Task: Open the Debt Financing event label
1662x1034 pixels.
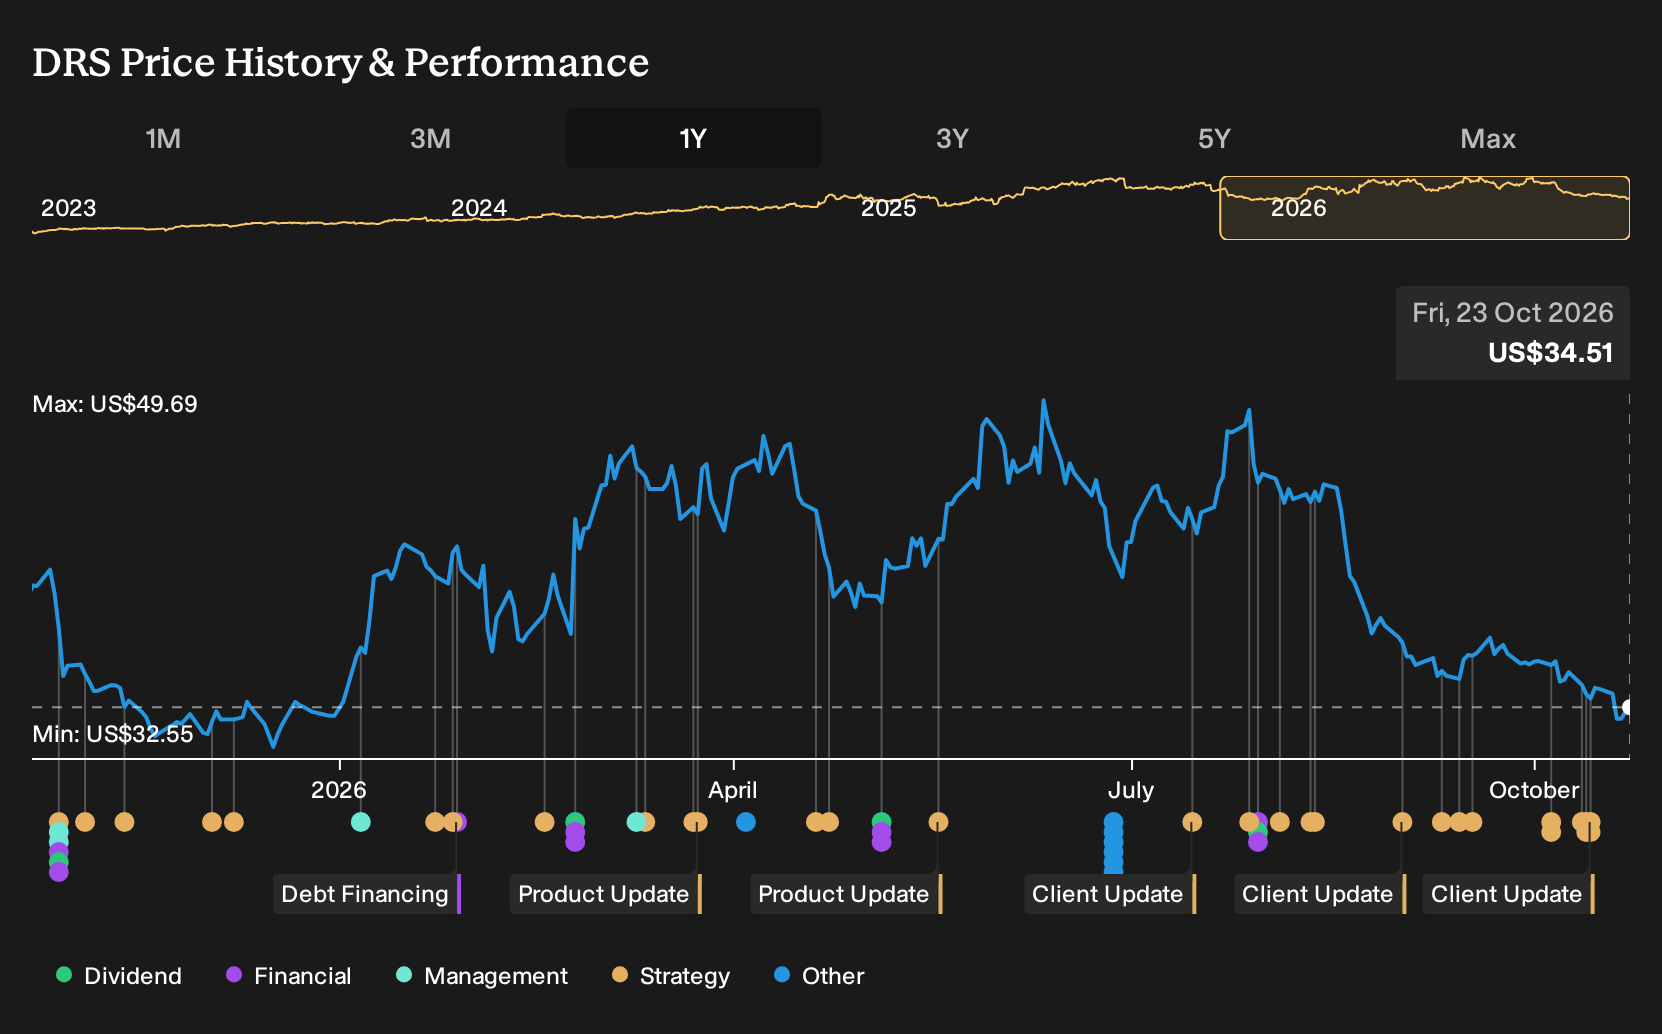Action: point(366,894)
